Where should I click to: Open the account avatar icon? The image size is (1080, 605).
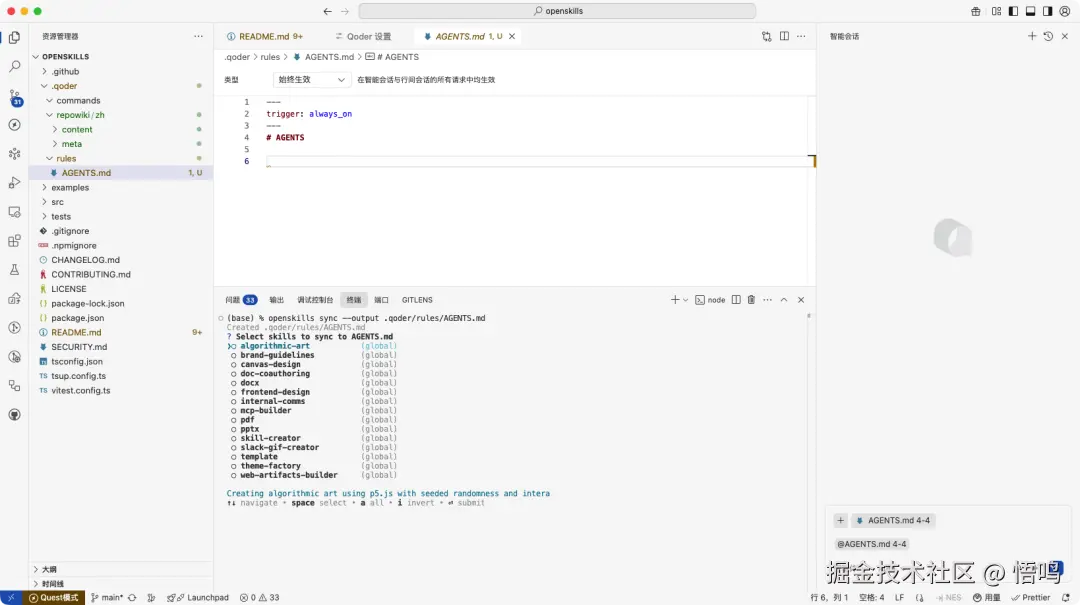pyautogui.click(x=1064, y=11)
